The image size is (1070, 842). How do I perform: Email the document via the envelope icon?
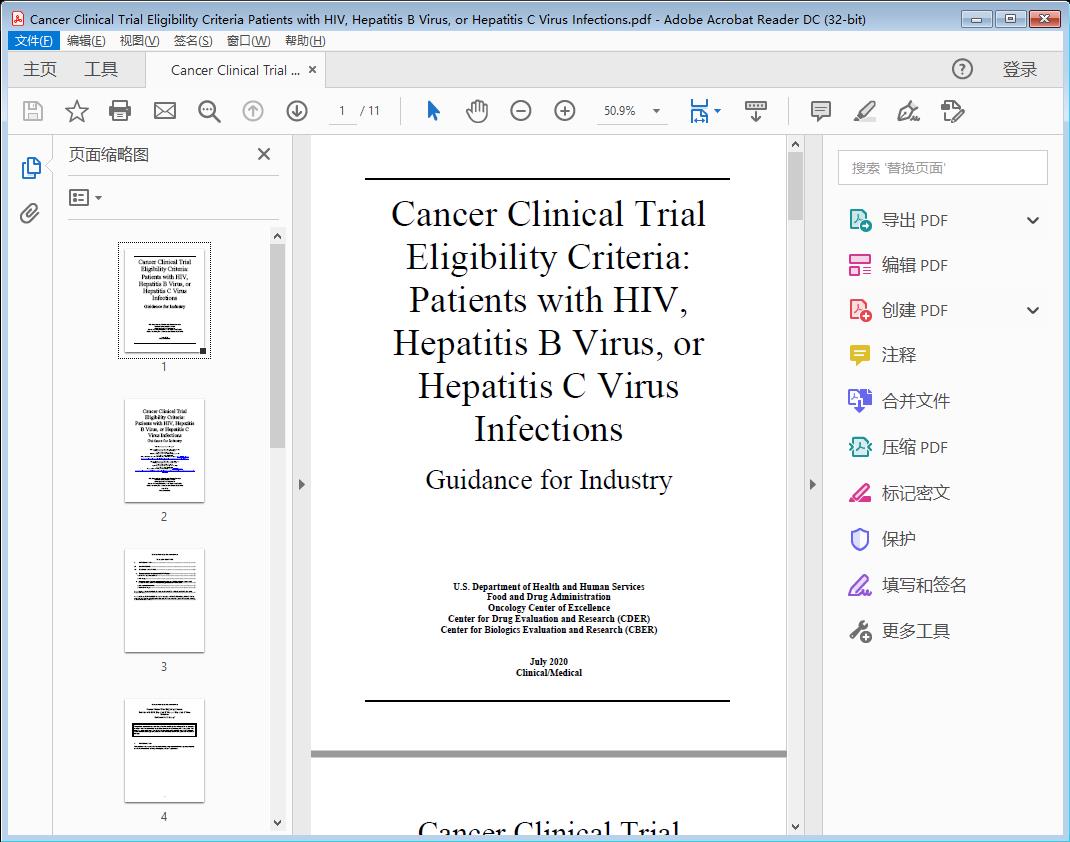point(164,111)
